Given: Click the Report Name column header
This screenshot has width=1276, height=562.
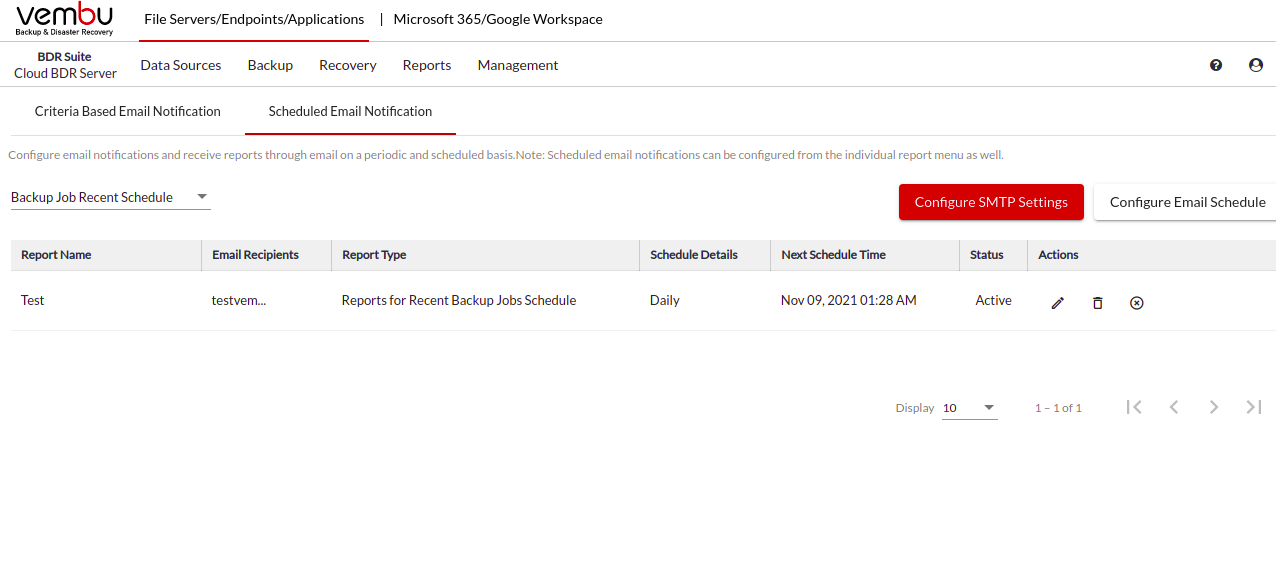Looking at the screenshot, I should click(56, 255).
